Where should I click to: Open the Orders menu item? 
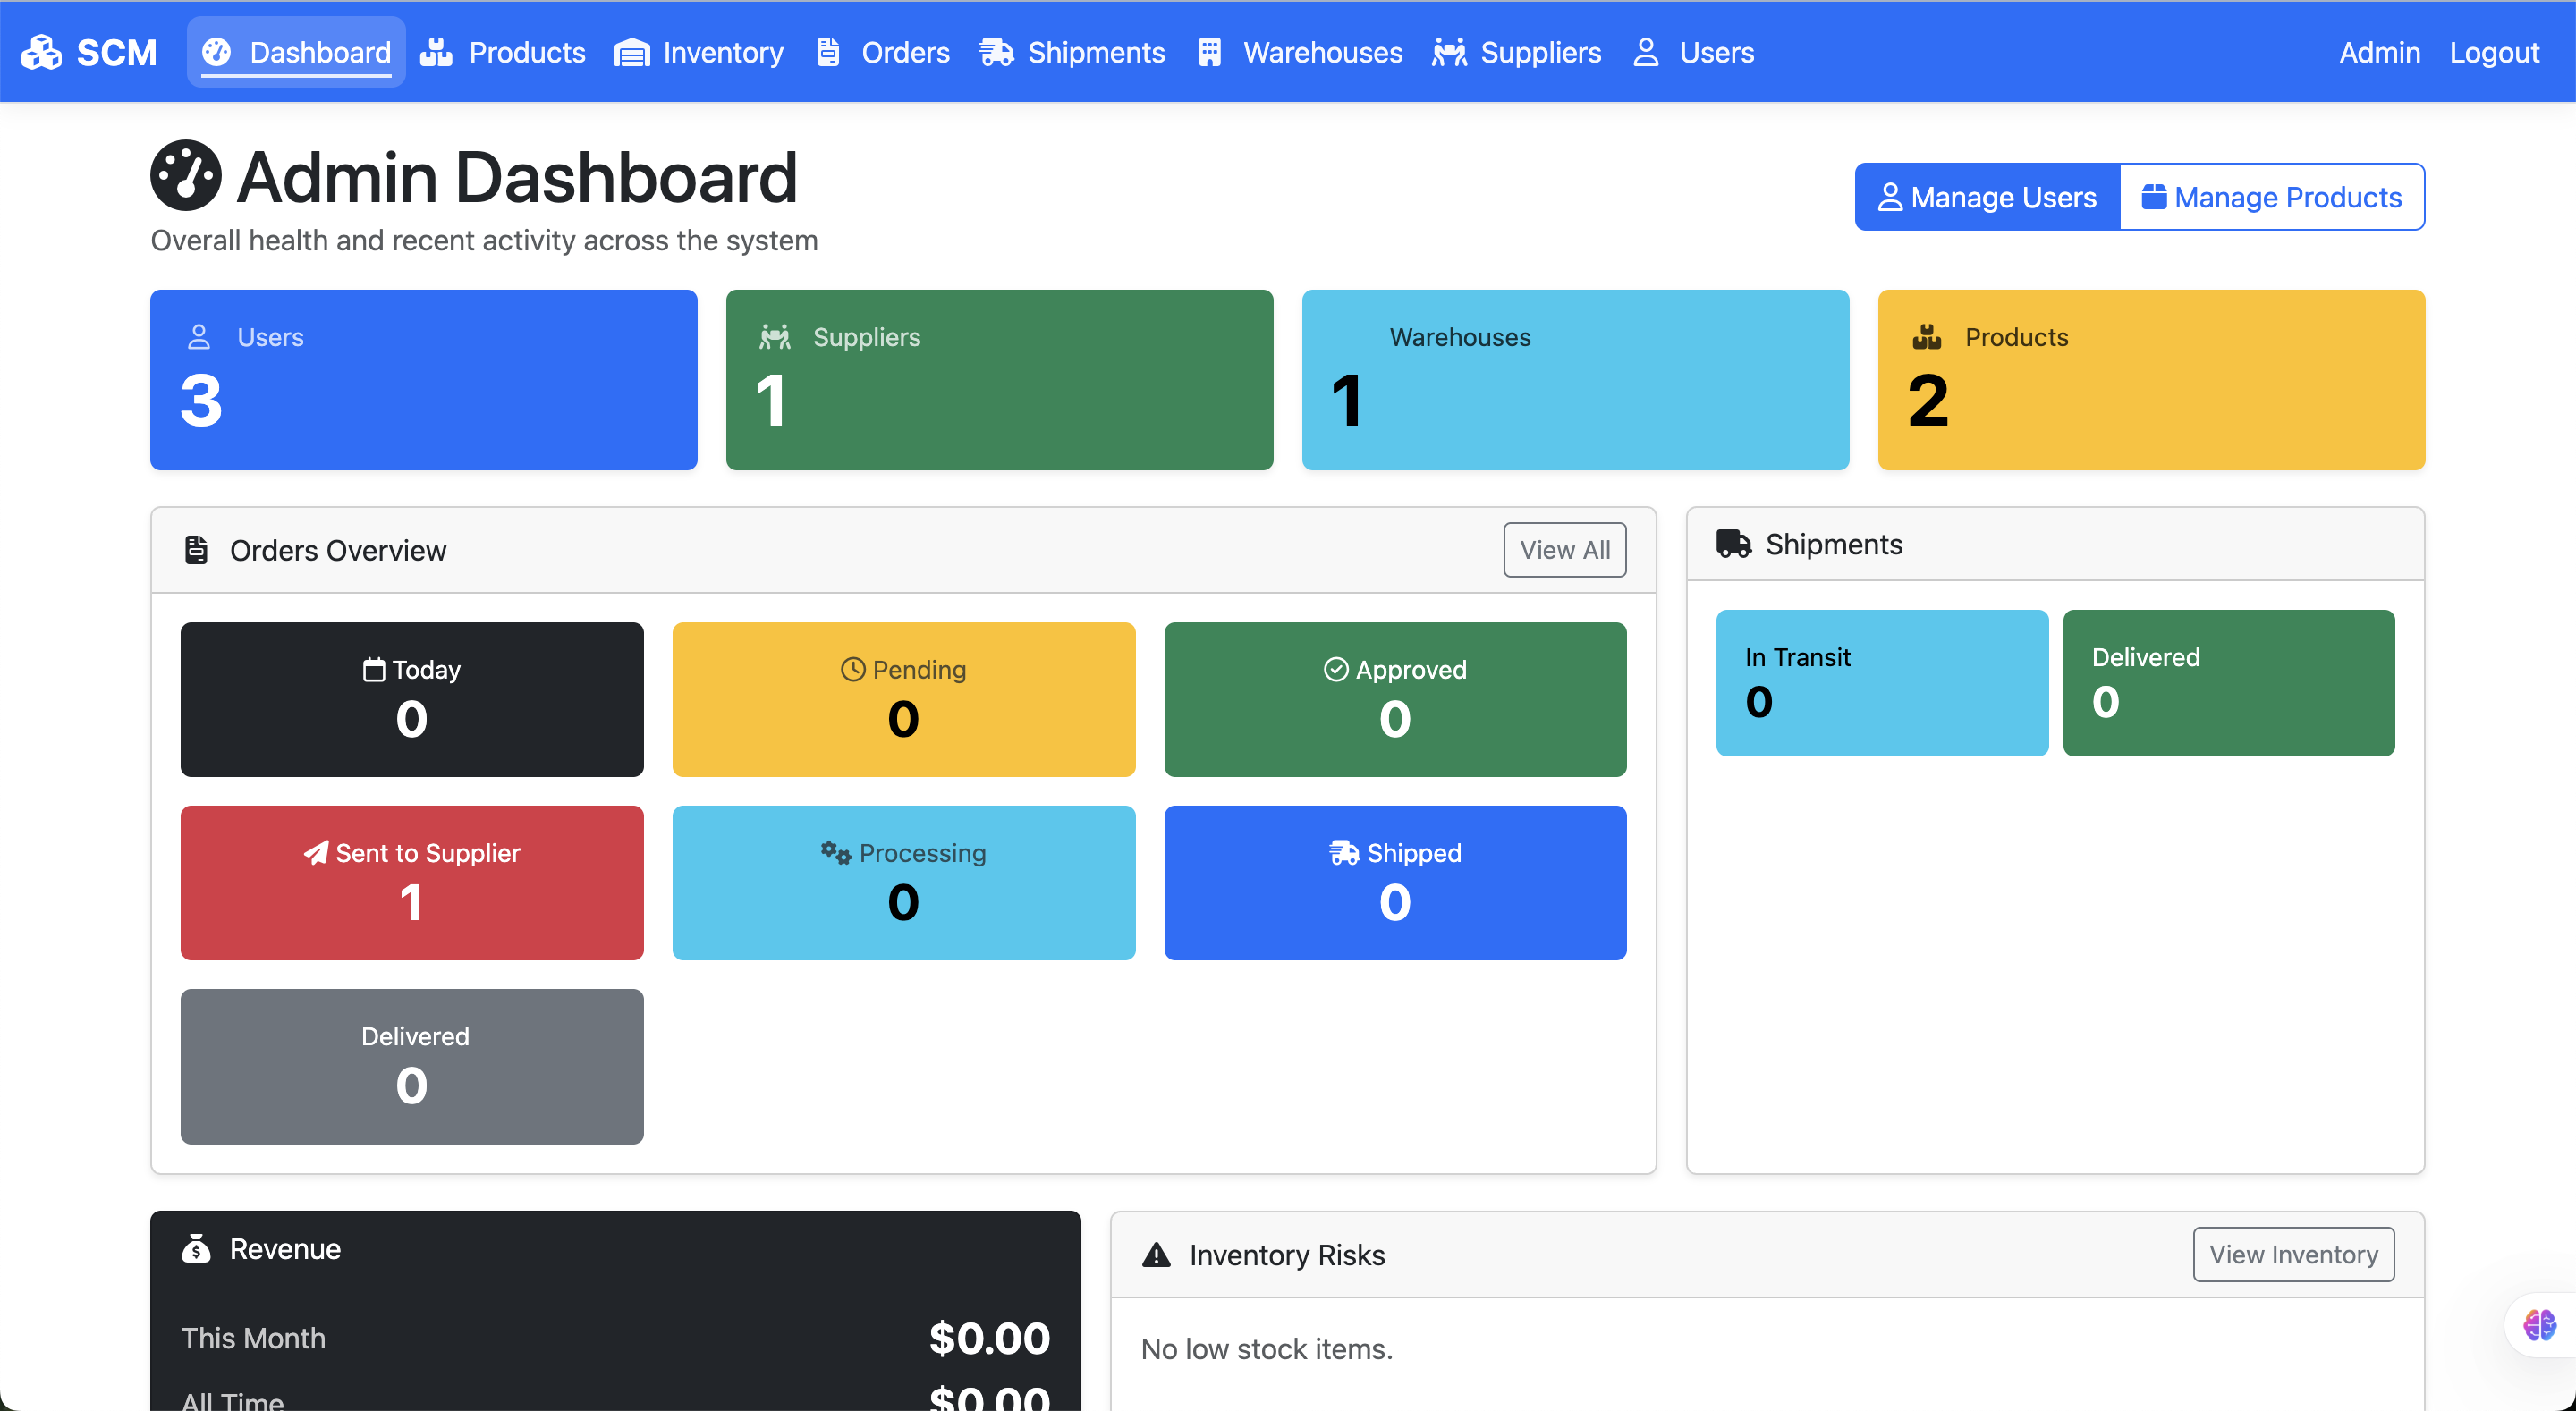pyautogui.click(x=904, y=52)
